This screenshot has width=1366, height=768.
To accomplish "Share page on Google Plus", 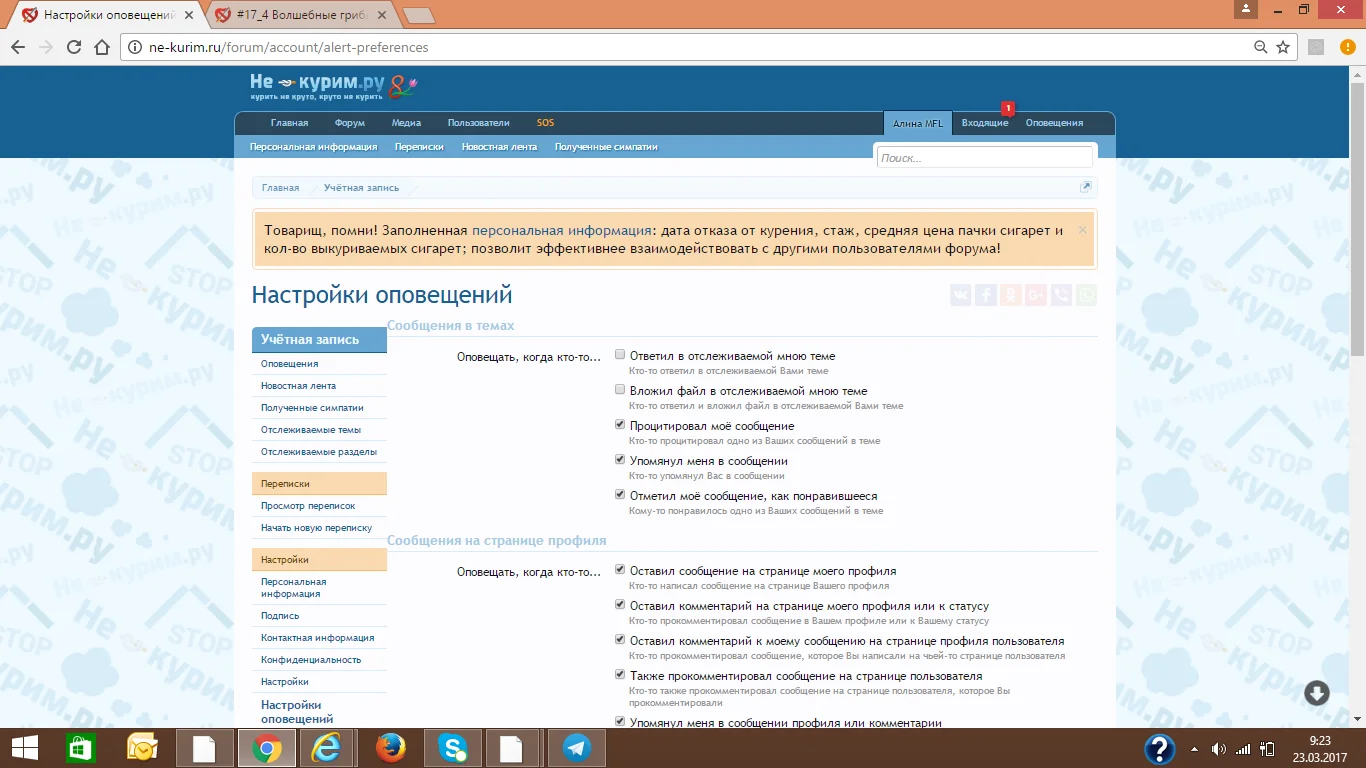I will (x=1036, y=295).
